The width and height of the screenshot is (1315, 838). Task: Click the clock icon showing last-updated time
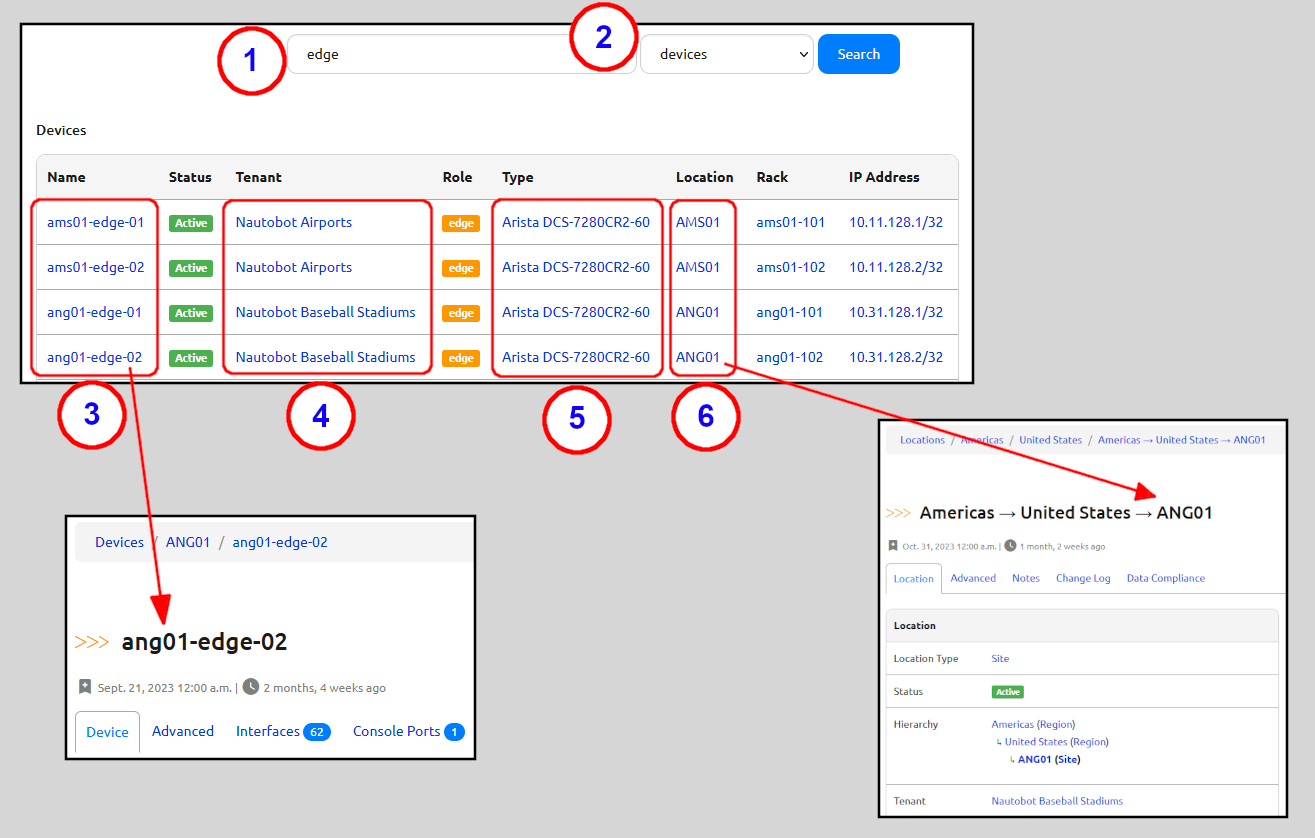(x=251, y=686)
